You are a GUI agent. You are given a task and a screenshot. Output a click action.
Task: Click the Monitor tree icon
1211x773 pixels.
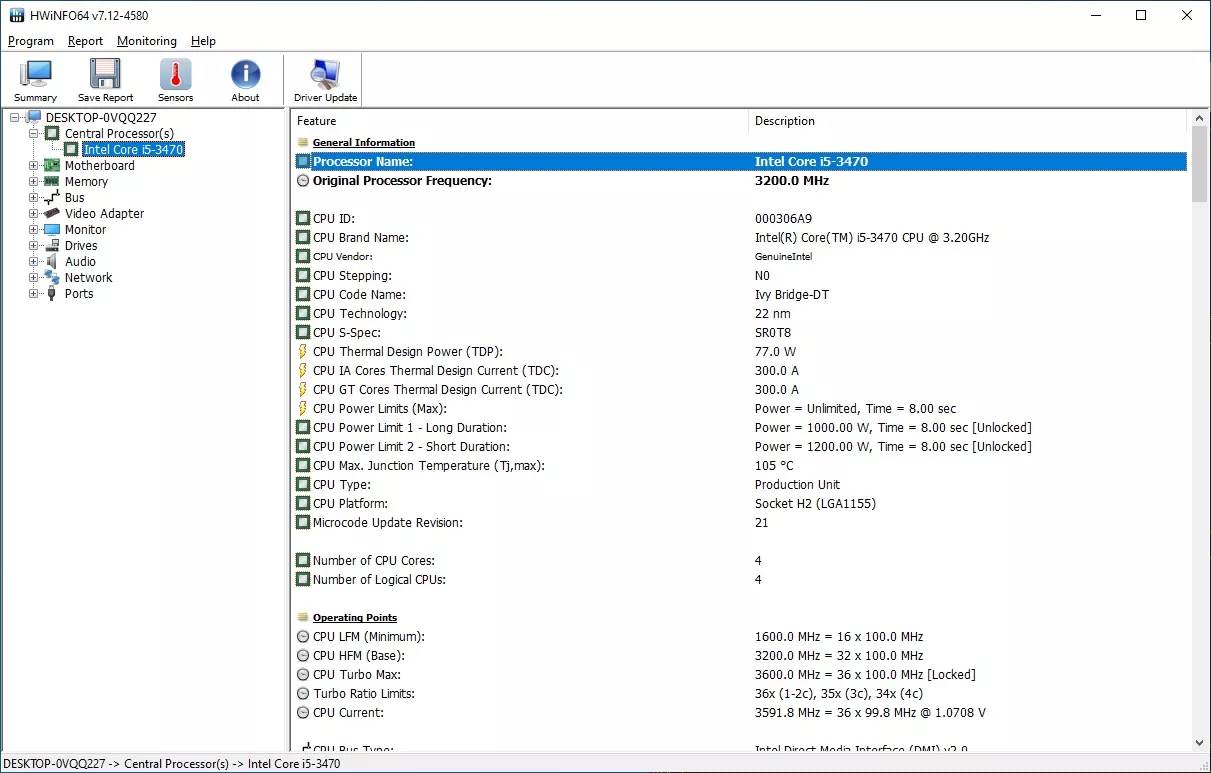tap(52, 230)
